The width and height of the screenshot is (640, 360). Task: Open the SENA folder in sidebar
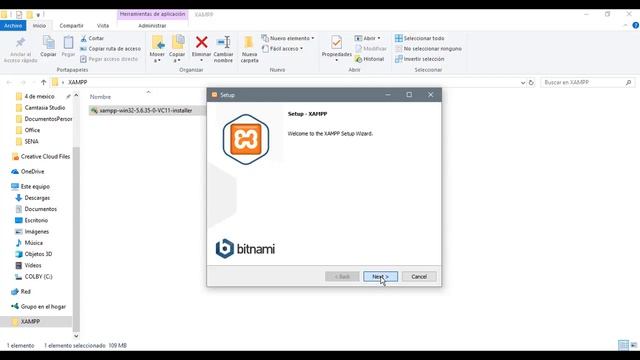(31, 141)
